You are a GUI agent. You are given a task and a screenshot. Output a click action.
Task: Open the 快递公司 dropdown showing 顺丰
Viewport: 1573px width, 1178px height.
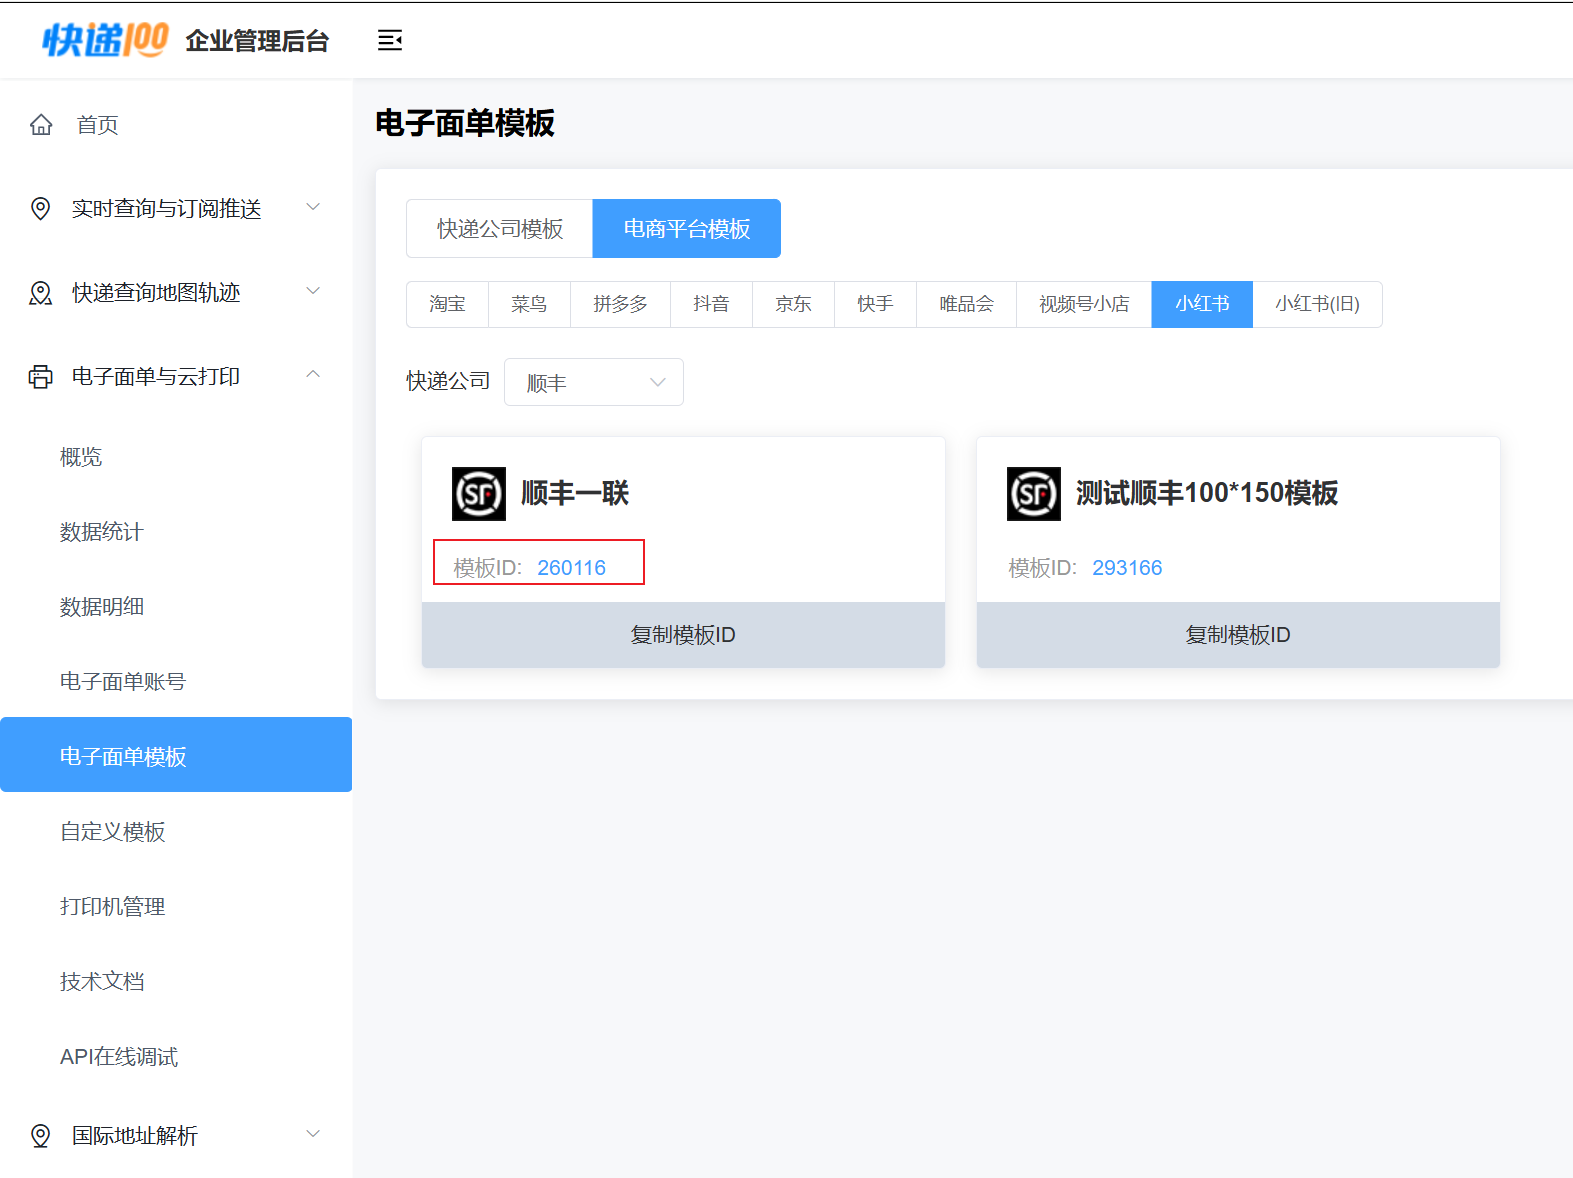click(x=594, y=382)
